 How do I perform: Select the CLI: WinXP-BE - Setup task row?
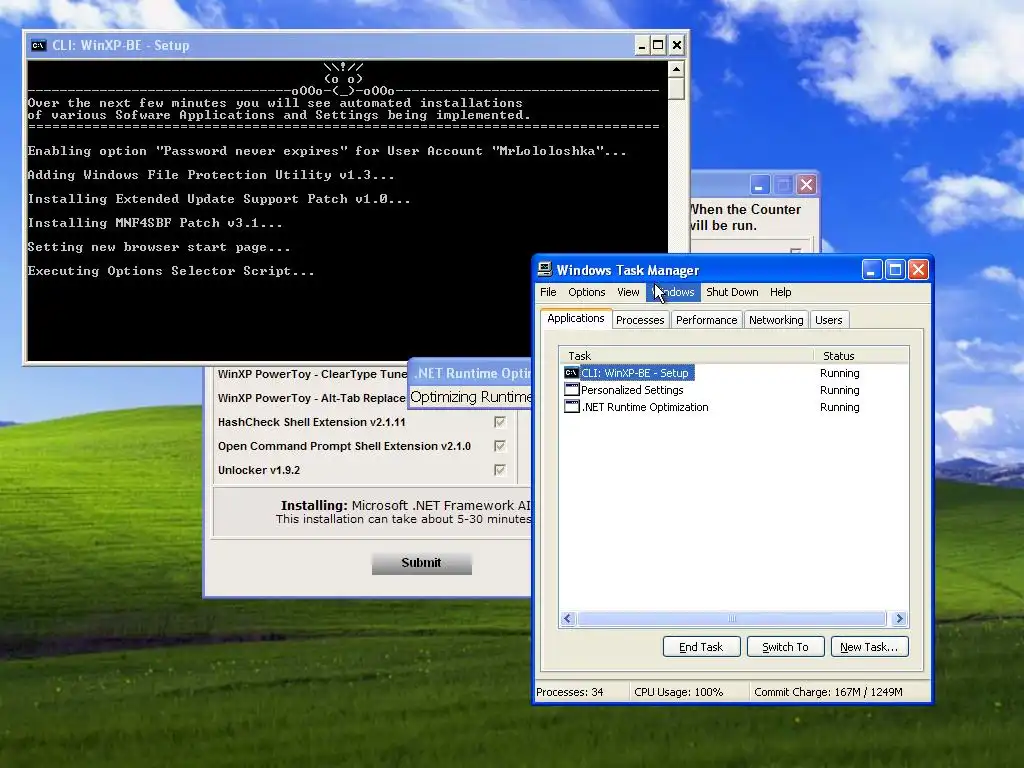click(734, 373)
